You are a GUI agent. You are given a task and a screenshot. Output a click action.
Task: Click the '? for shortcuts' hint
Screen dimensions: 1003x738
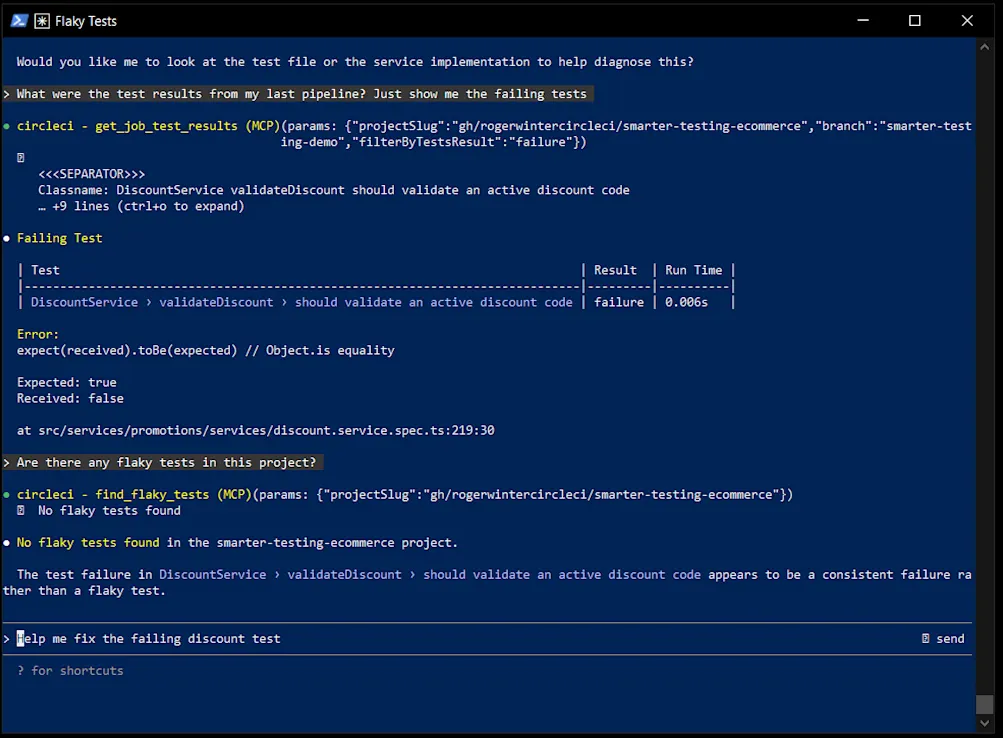(x=70, y=670)
